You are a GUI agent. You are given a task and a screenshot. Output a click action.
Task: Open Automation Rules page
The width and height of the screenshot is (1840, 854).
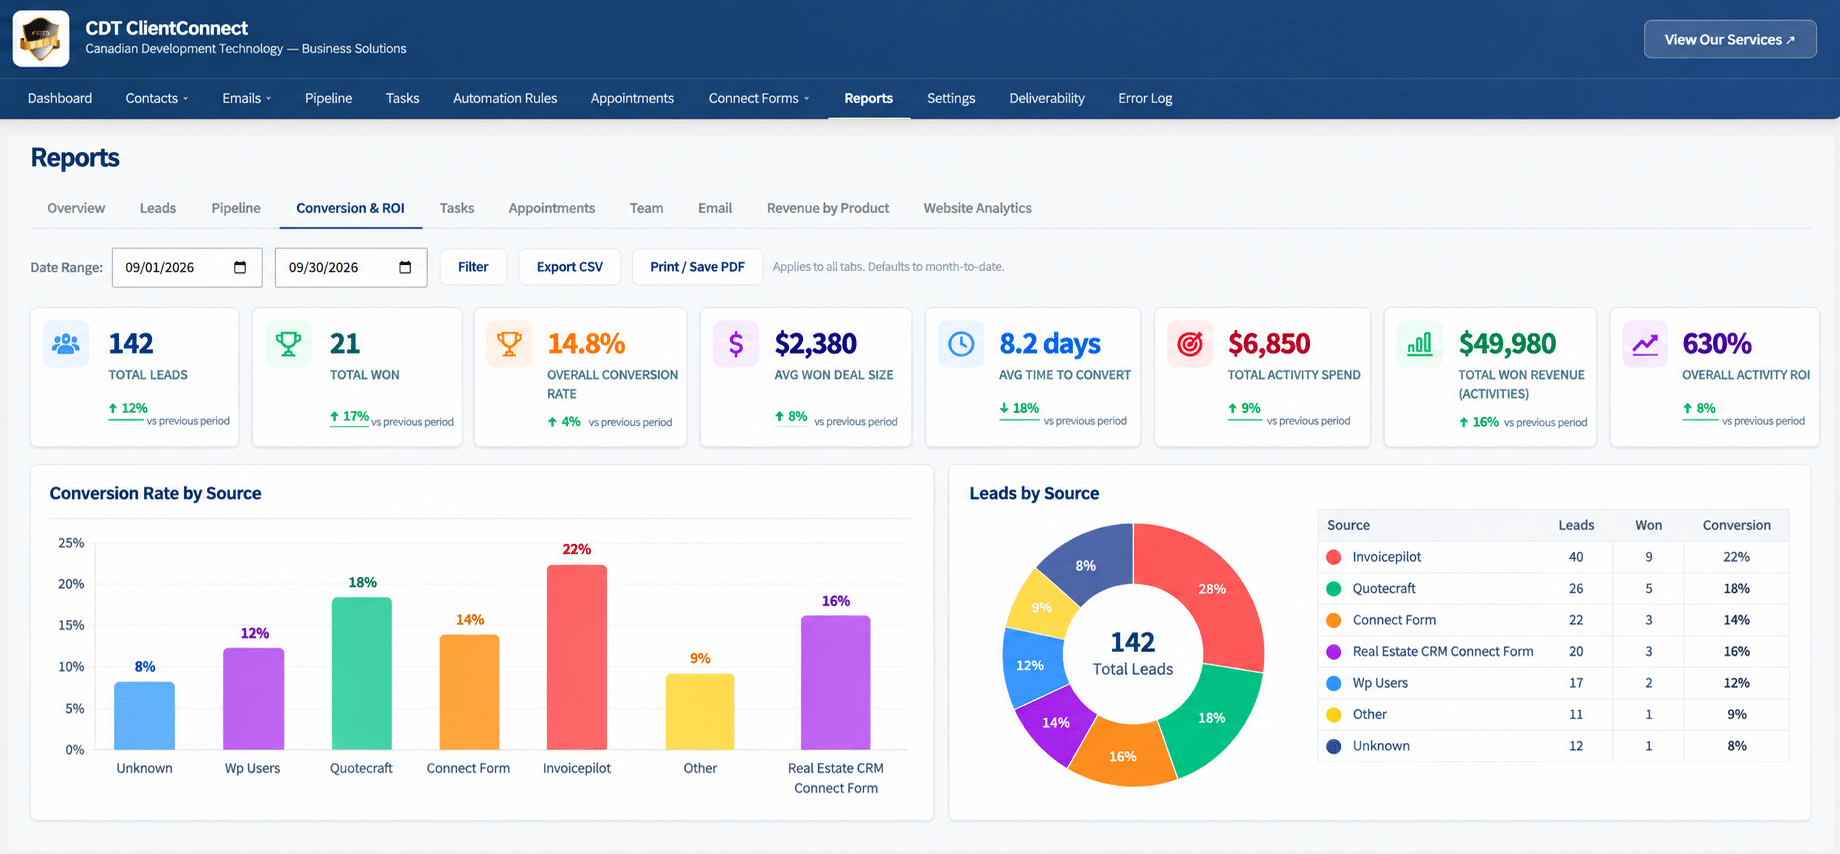pos(505,98)
